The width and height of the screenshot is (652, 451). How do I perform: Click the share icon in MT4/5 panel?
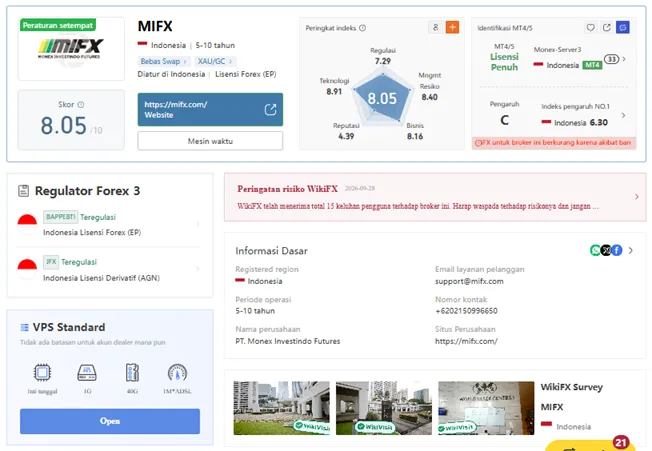[607, 27]
